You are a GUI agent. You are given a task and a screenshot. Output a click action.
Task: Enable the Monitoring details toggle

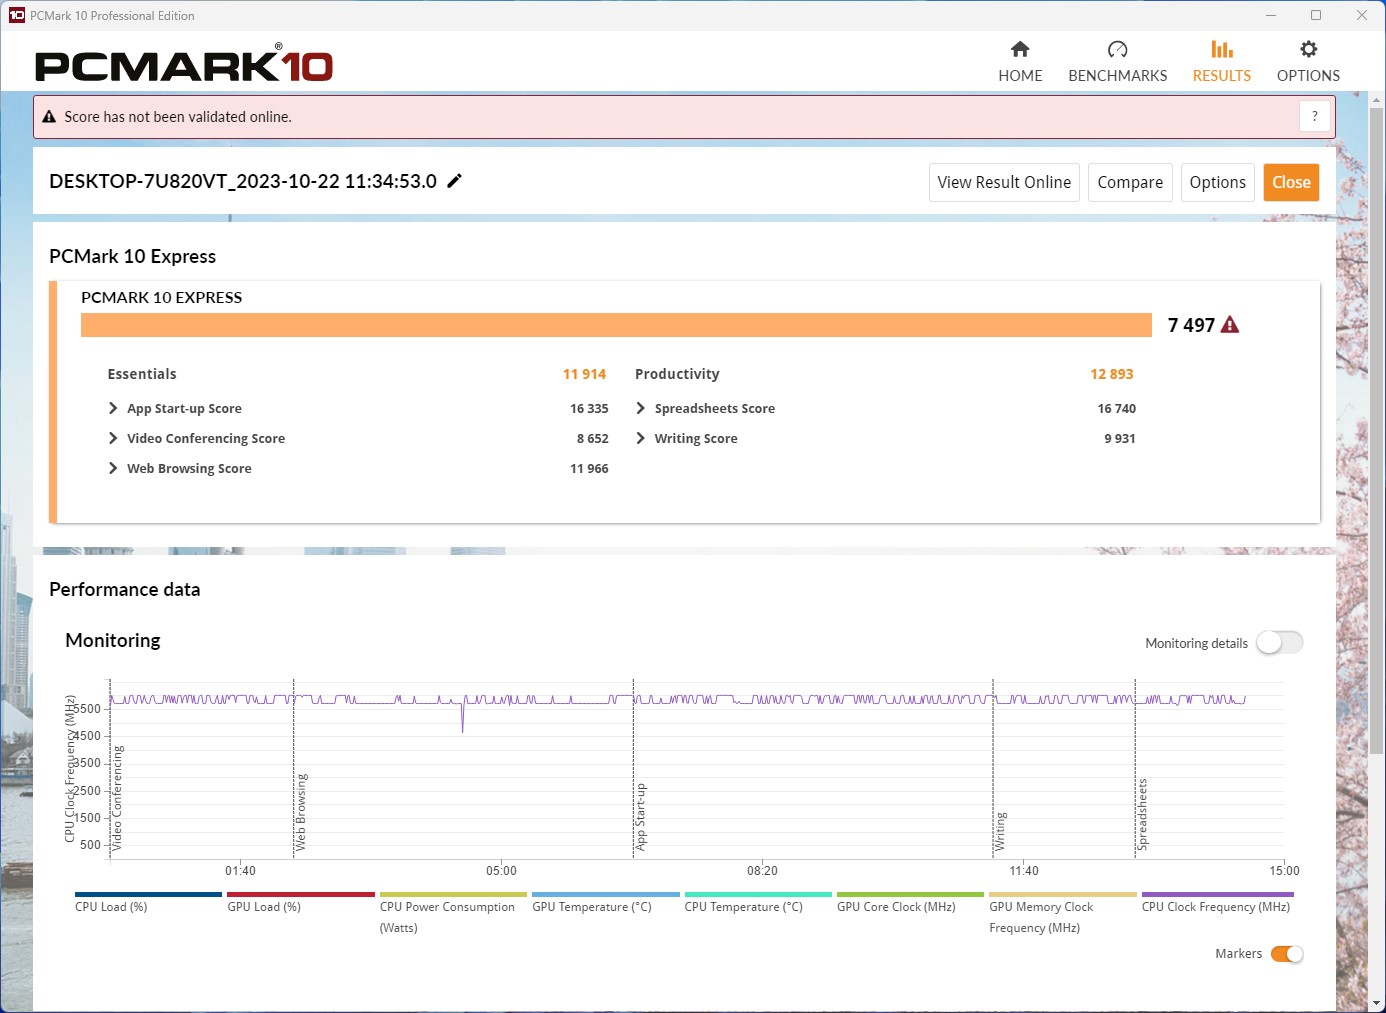point(1279,643)
